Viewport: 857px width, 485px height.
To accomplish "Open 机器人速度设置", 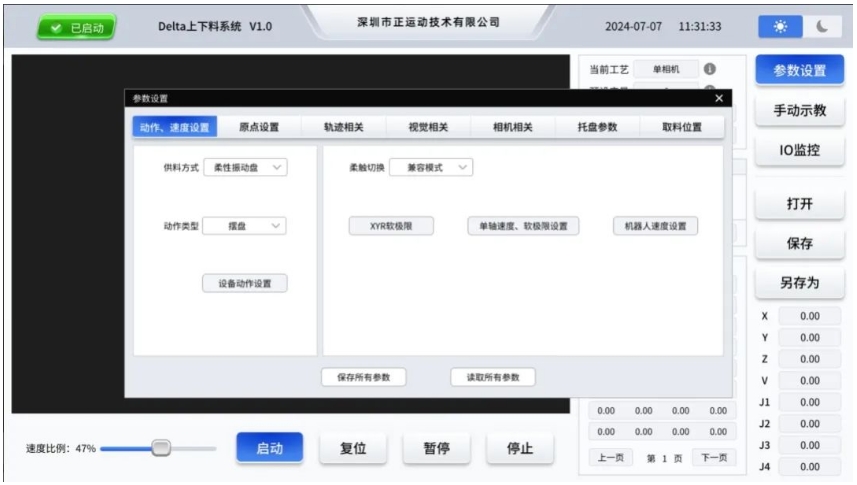I will [x=655, y=226].
